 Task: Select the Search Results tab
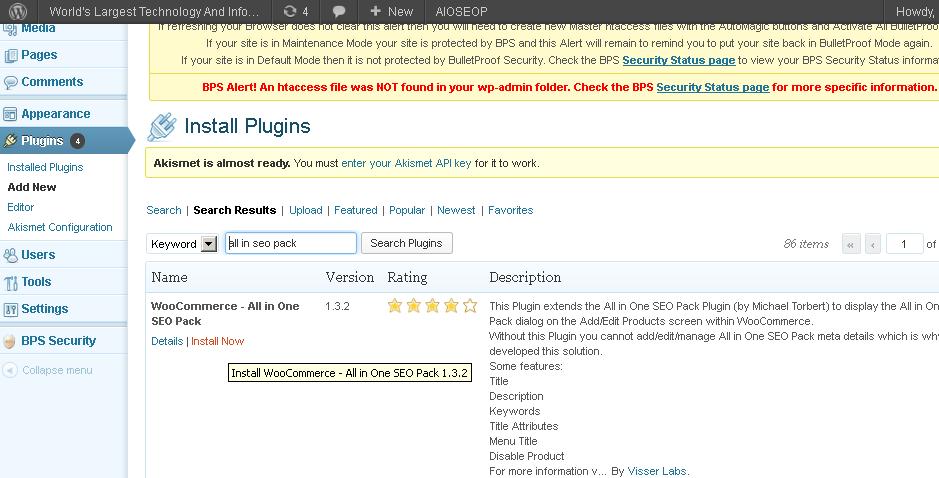coord(235,210)
